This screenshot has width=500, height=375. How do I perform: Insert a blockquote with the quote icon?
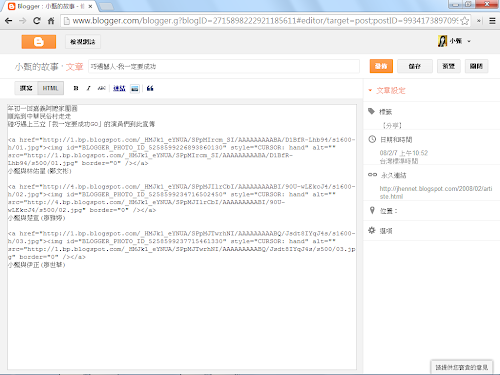point(150,88)
